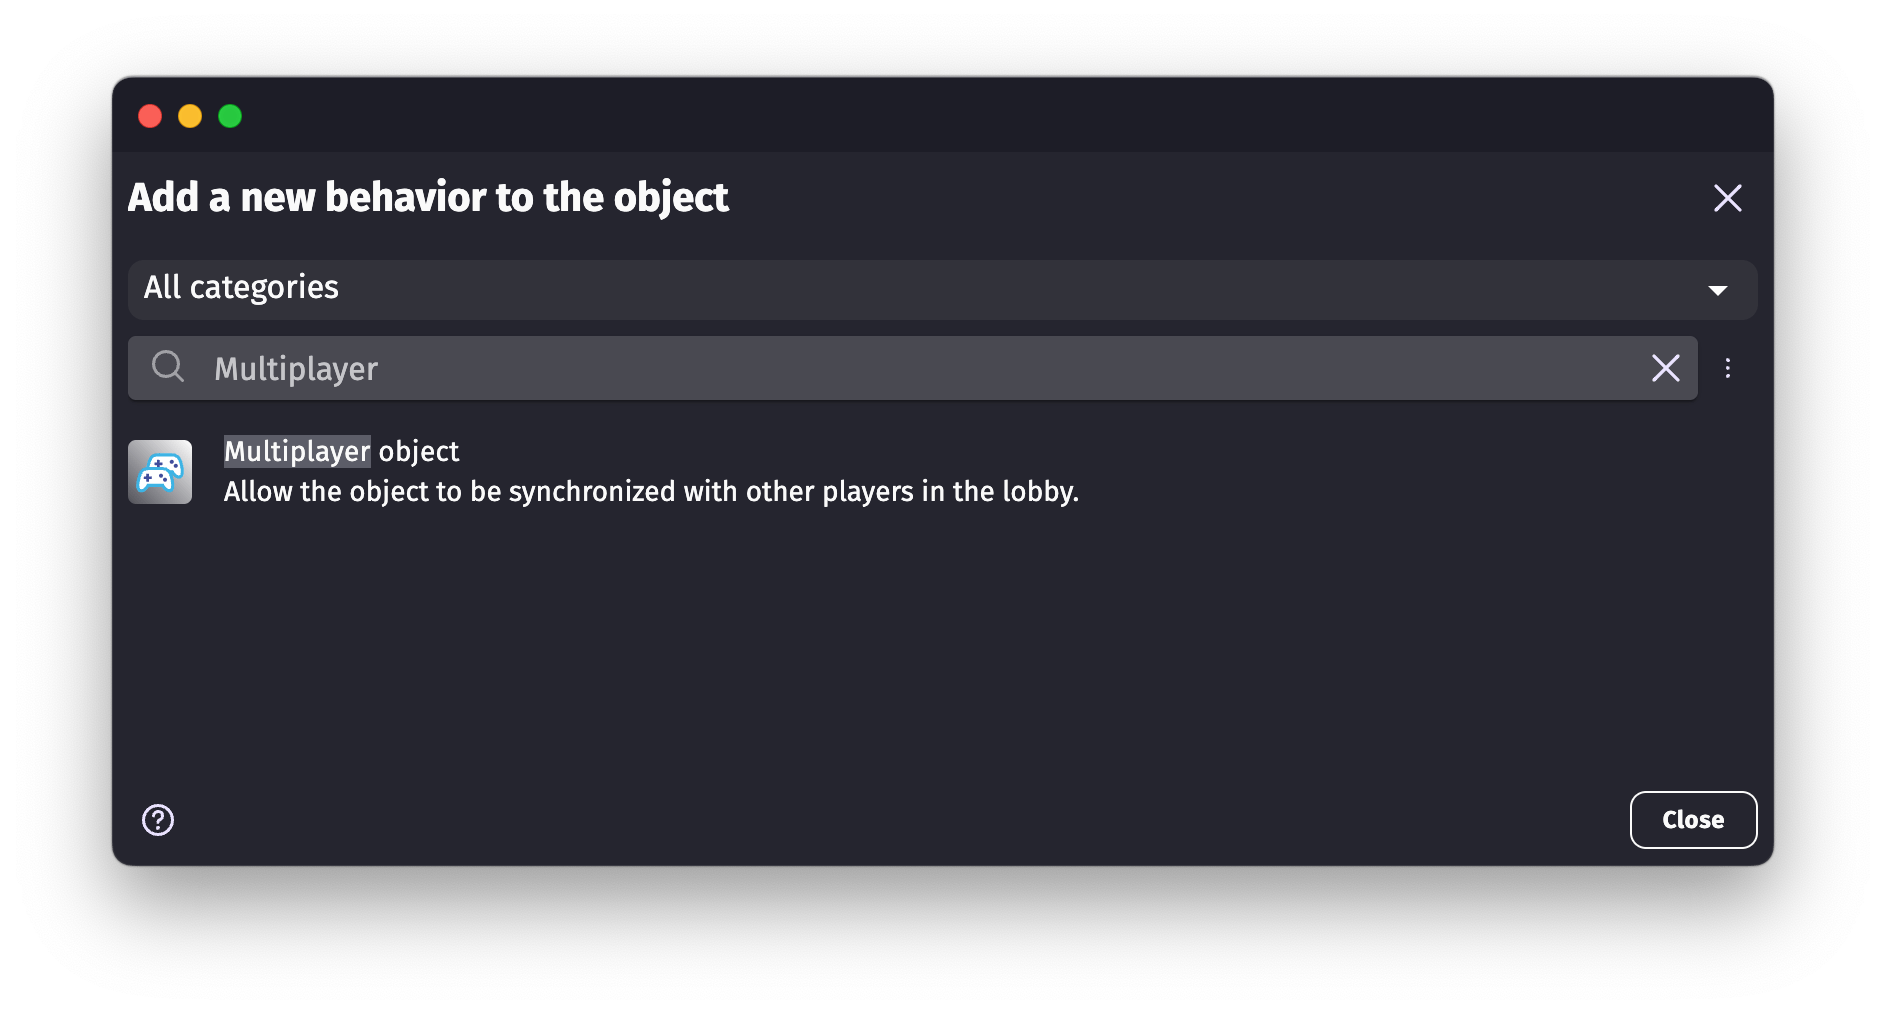Expand the category filter selector

940,289
